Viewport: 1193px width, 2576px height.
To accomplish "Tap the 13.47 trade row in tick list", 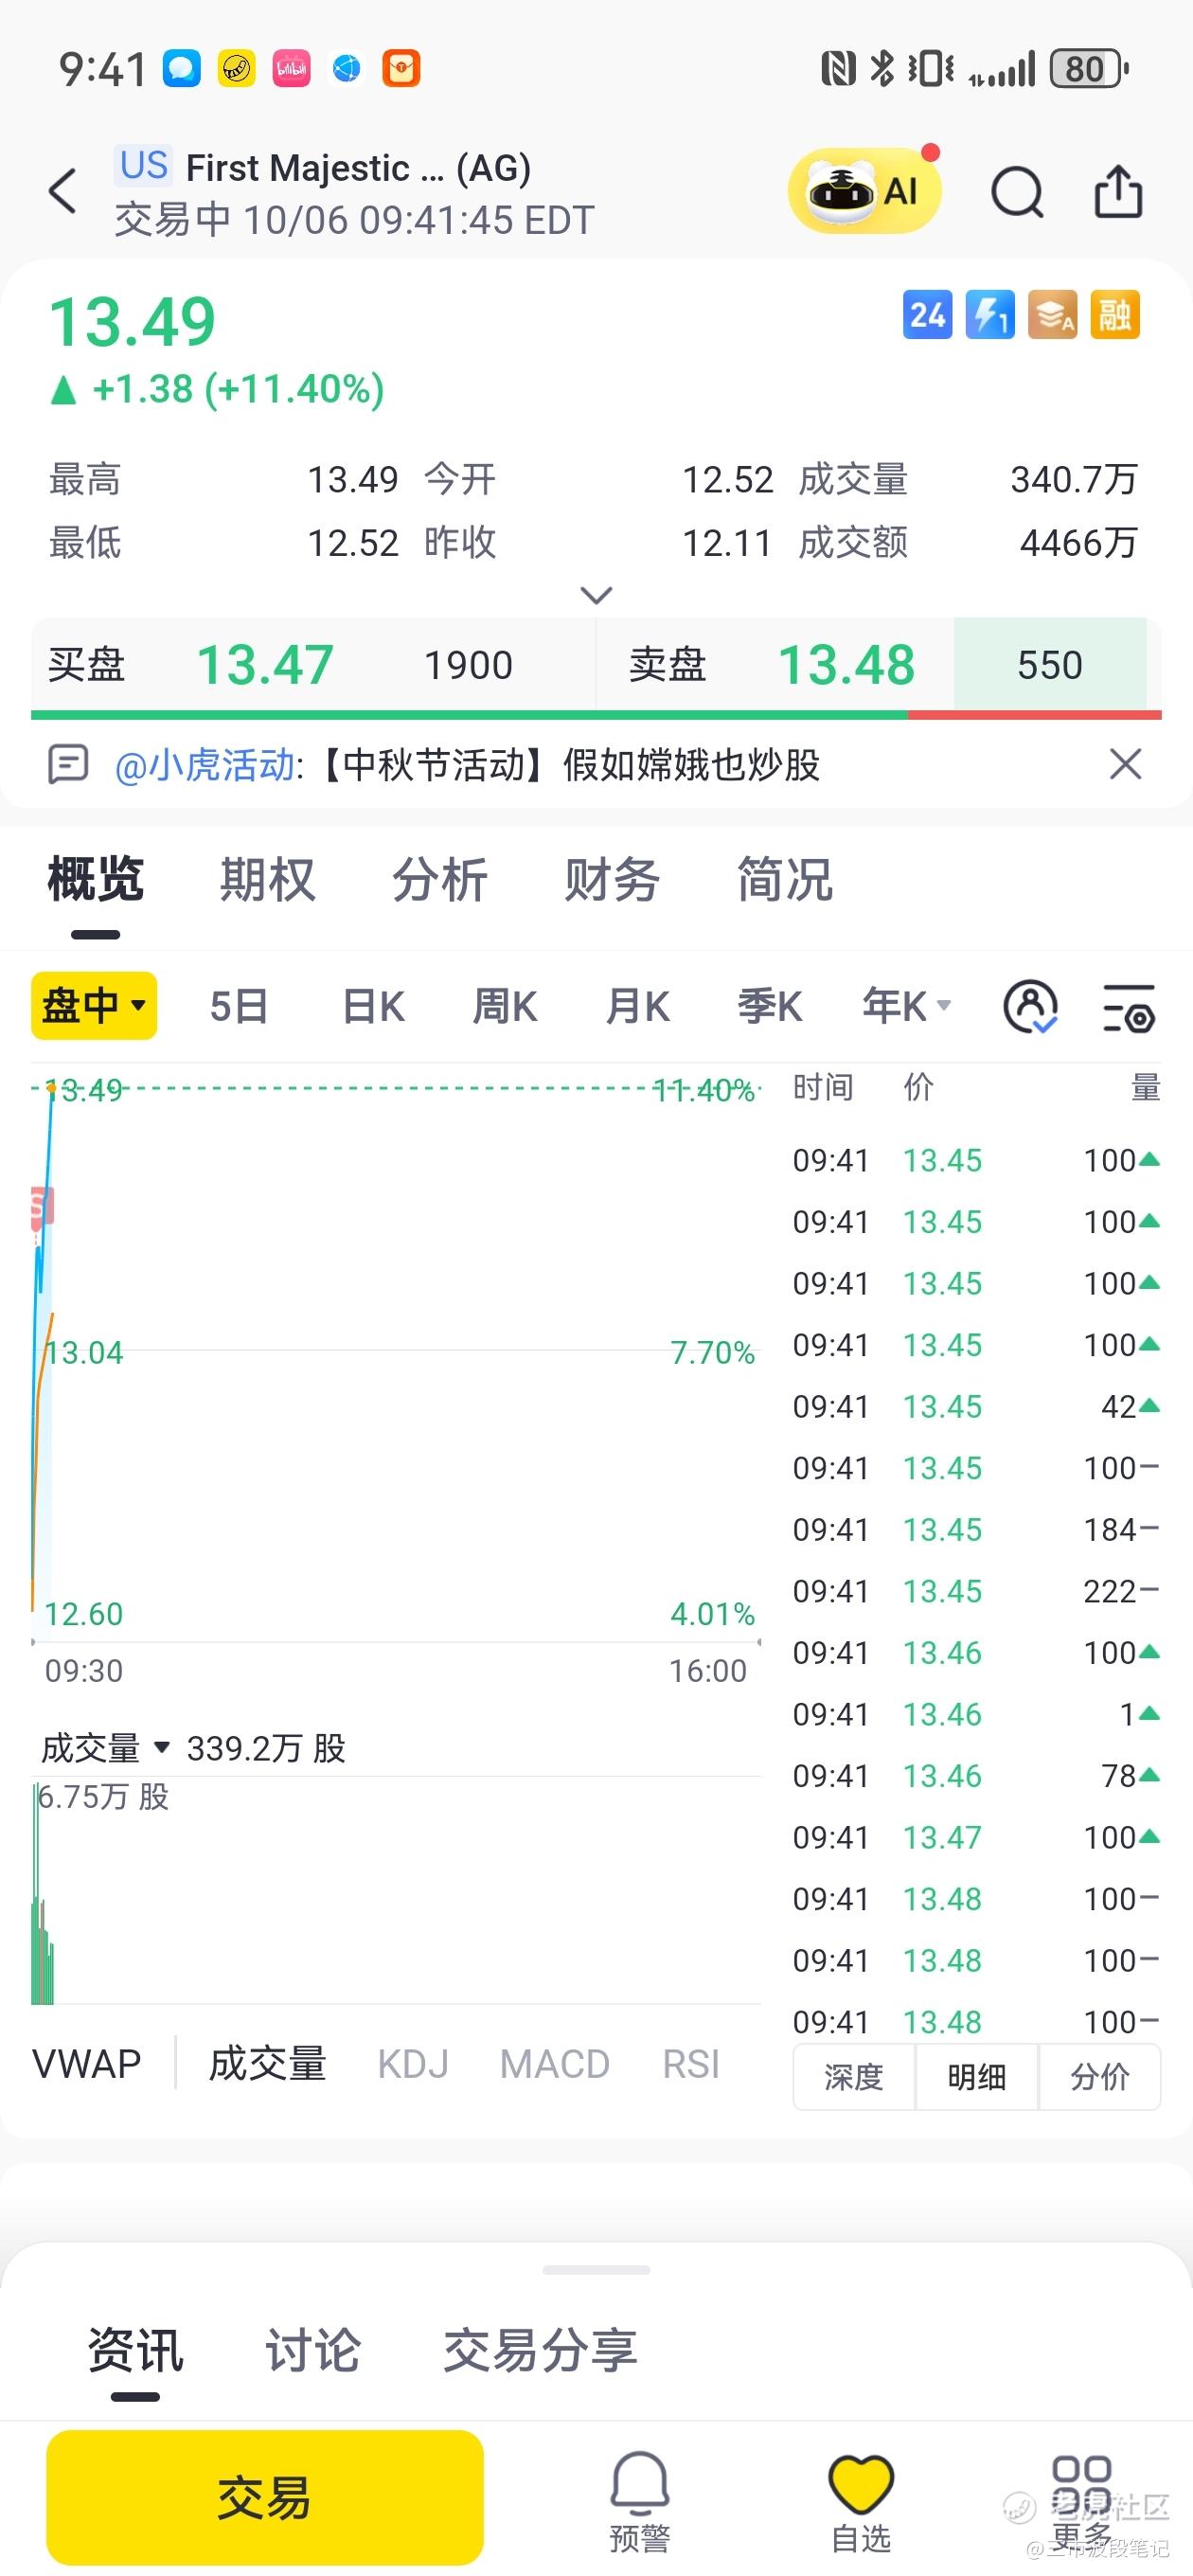I will pyautogui.click(x=976, y=1837).
